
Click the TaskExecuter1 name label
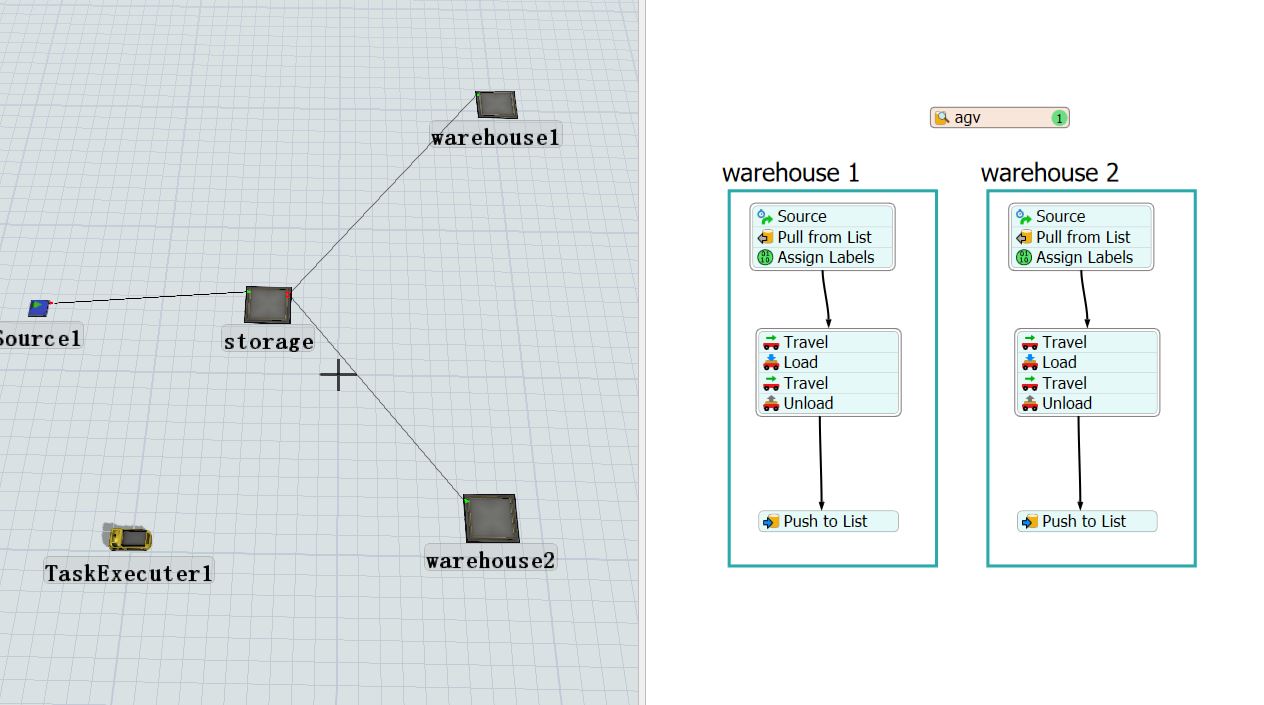(129, 573)
